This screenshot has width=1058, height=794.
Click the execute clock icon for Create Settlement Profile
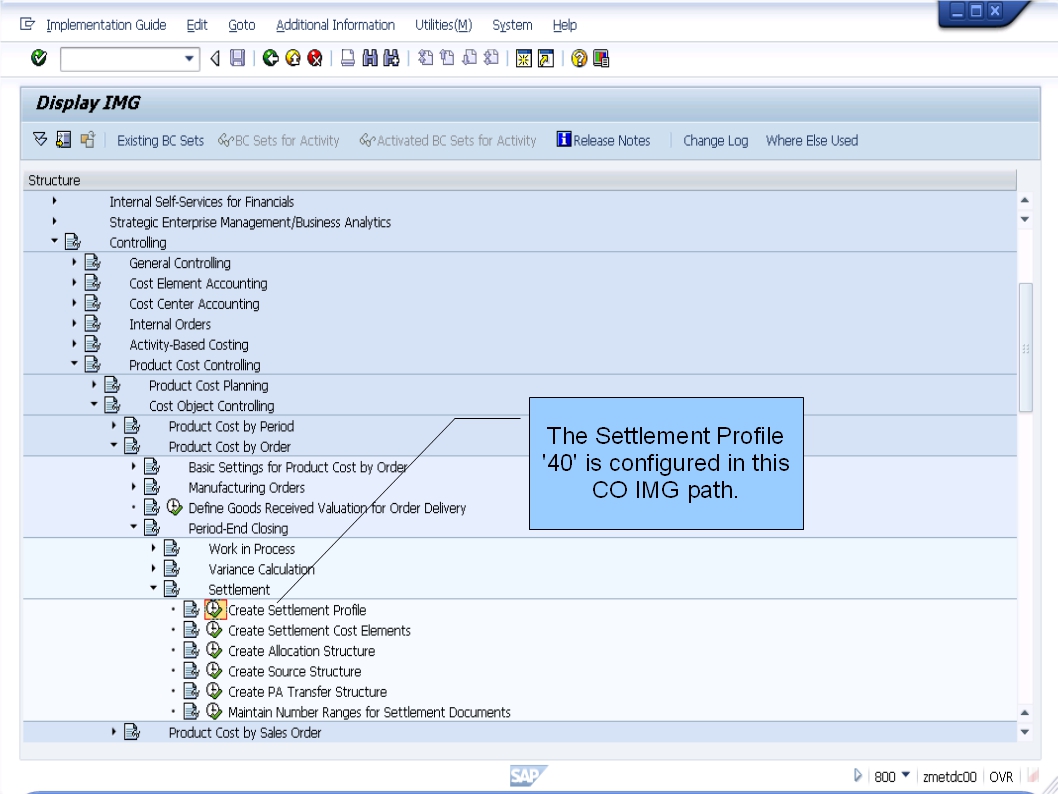point(215,610)
